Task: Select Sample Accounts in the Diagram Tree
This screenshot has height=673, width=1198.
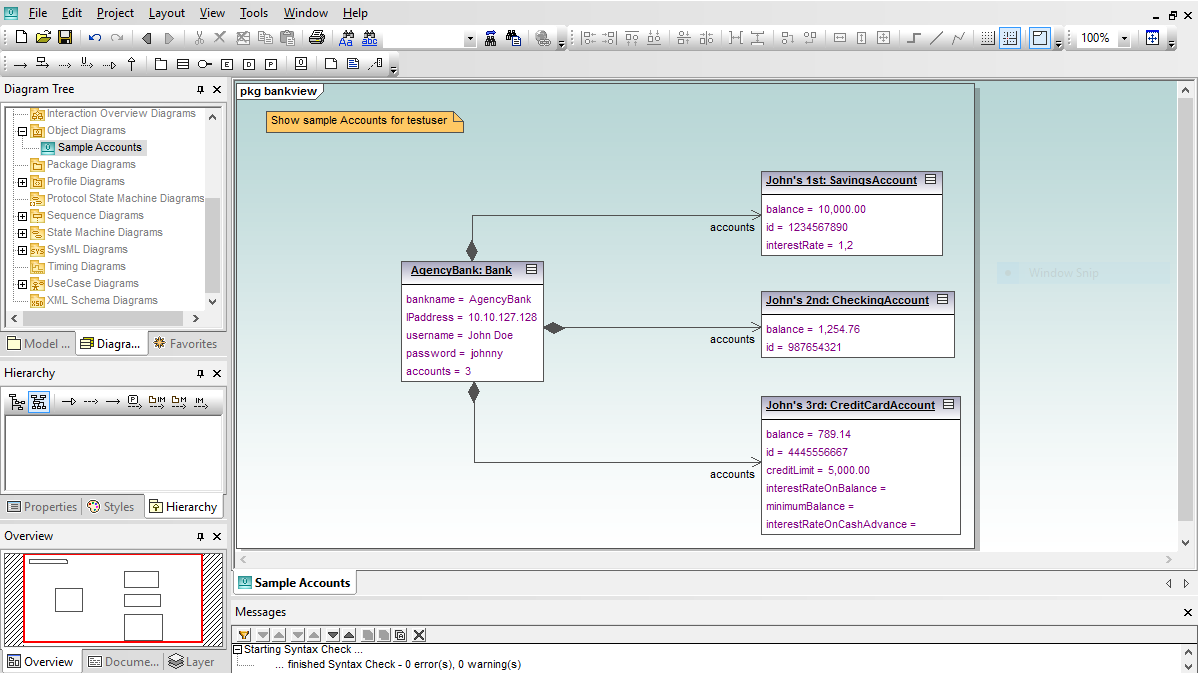Action: coord(99,147)
